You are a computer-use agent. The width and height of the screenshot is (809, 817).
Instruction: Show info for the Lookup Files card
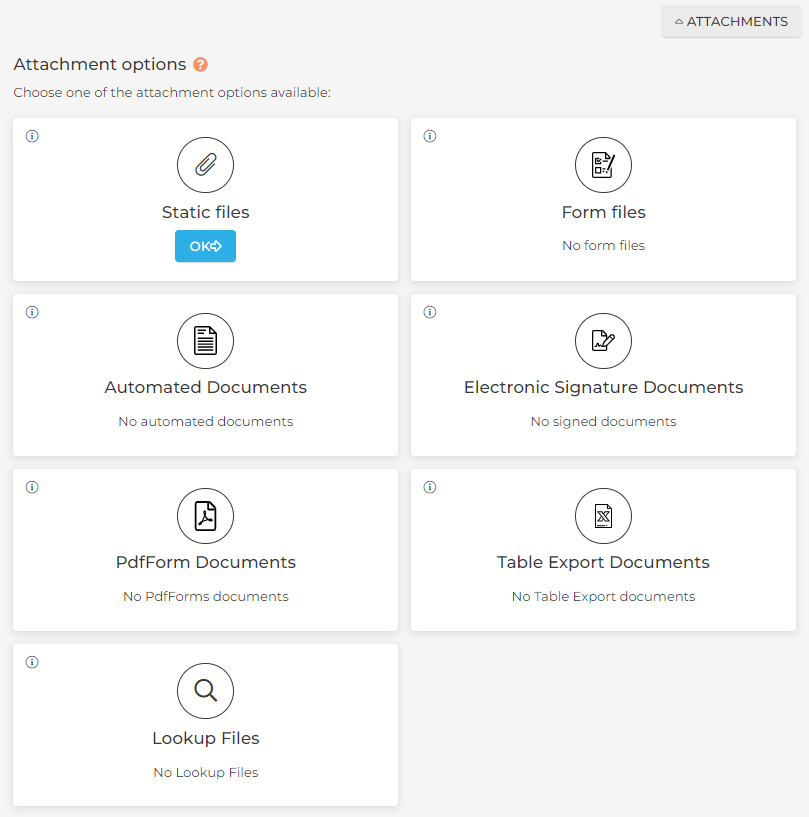(x=32, y=662)
